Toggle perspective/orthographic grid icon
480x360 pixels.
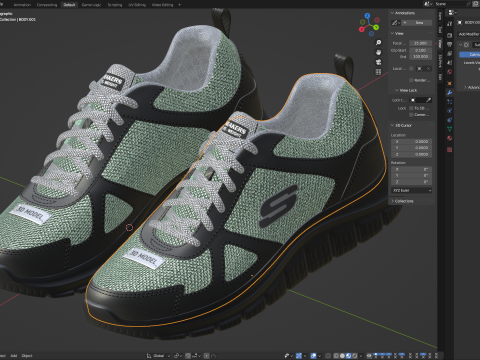378,72
